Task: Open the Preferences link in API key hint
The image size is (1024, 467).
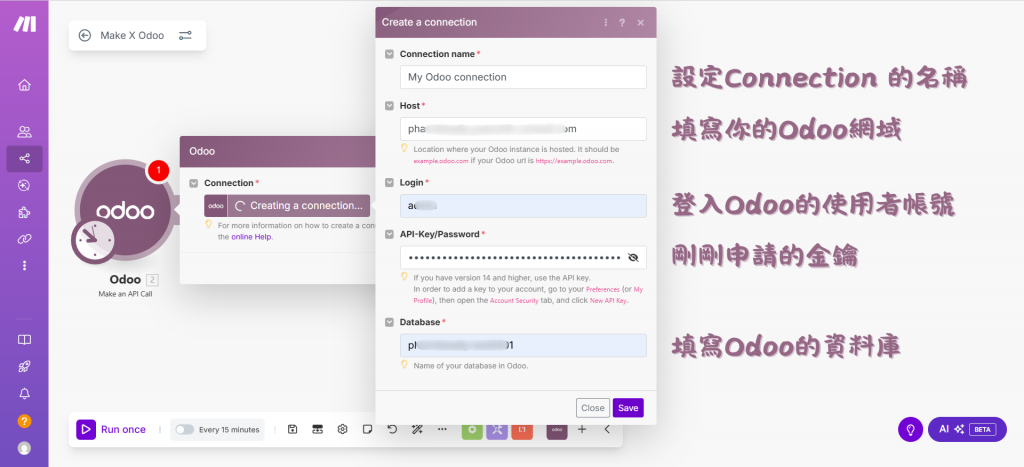Action: click(x=603, y=289)
